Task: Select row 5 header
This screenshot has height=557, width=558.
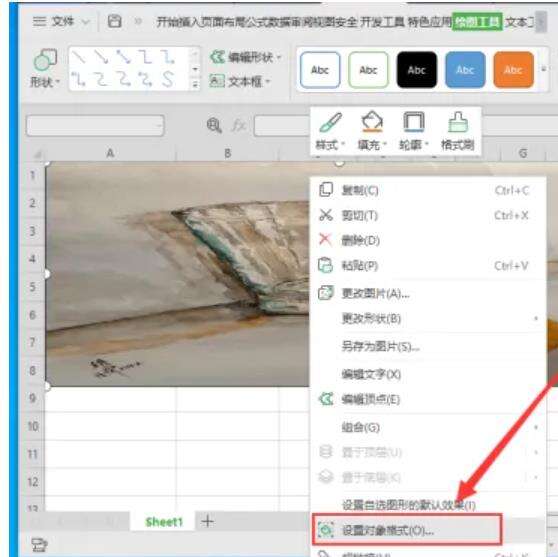Action: 32,287
